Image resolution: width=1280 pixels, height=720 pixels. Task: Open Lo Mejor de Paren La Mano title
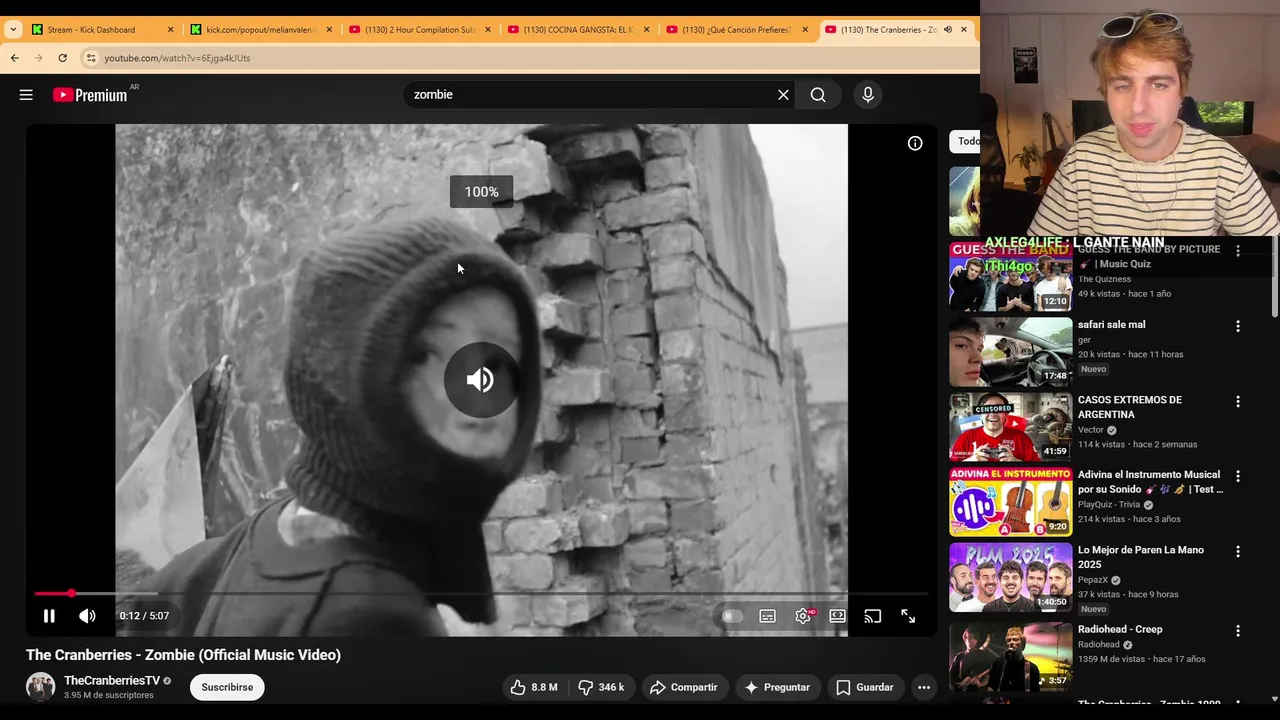1141,557
